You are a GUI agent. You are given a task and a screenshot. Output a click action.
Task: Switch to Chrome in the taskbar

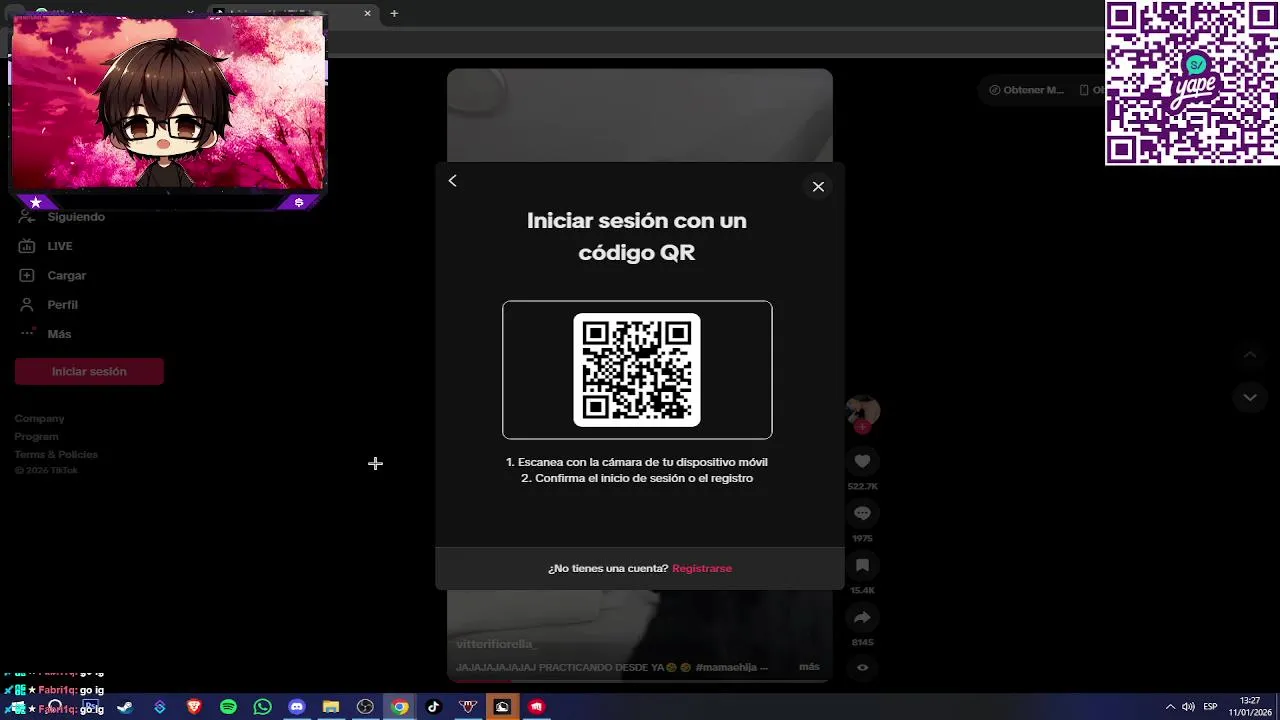point(399,707)
